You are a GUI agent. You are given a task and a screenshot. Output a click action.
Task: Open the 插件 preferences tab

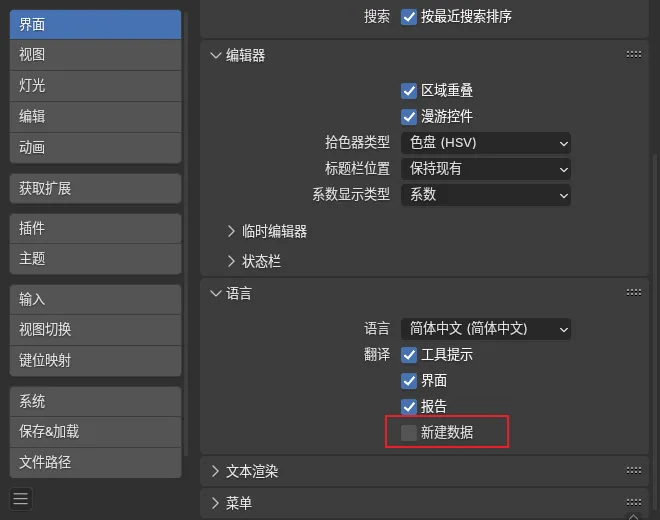point(95,228)
